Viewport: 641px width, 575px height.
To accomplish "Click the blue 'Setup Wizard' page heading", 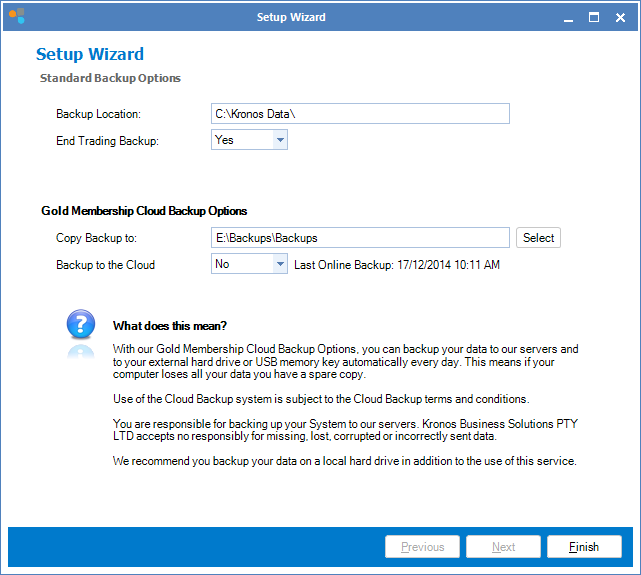I will click(x=90, y=55).
